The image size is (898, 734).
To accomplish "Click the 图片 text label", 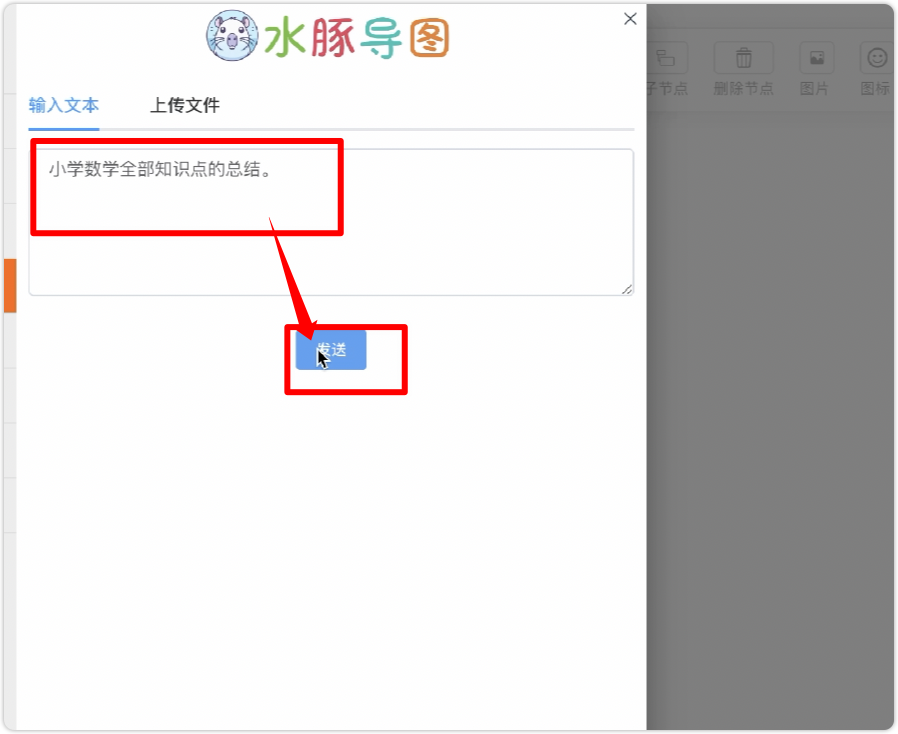I will (x=814, y=89).
